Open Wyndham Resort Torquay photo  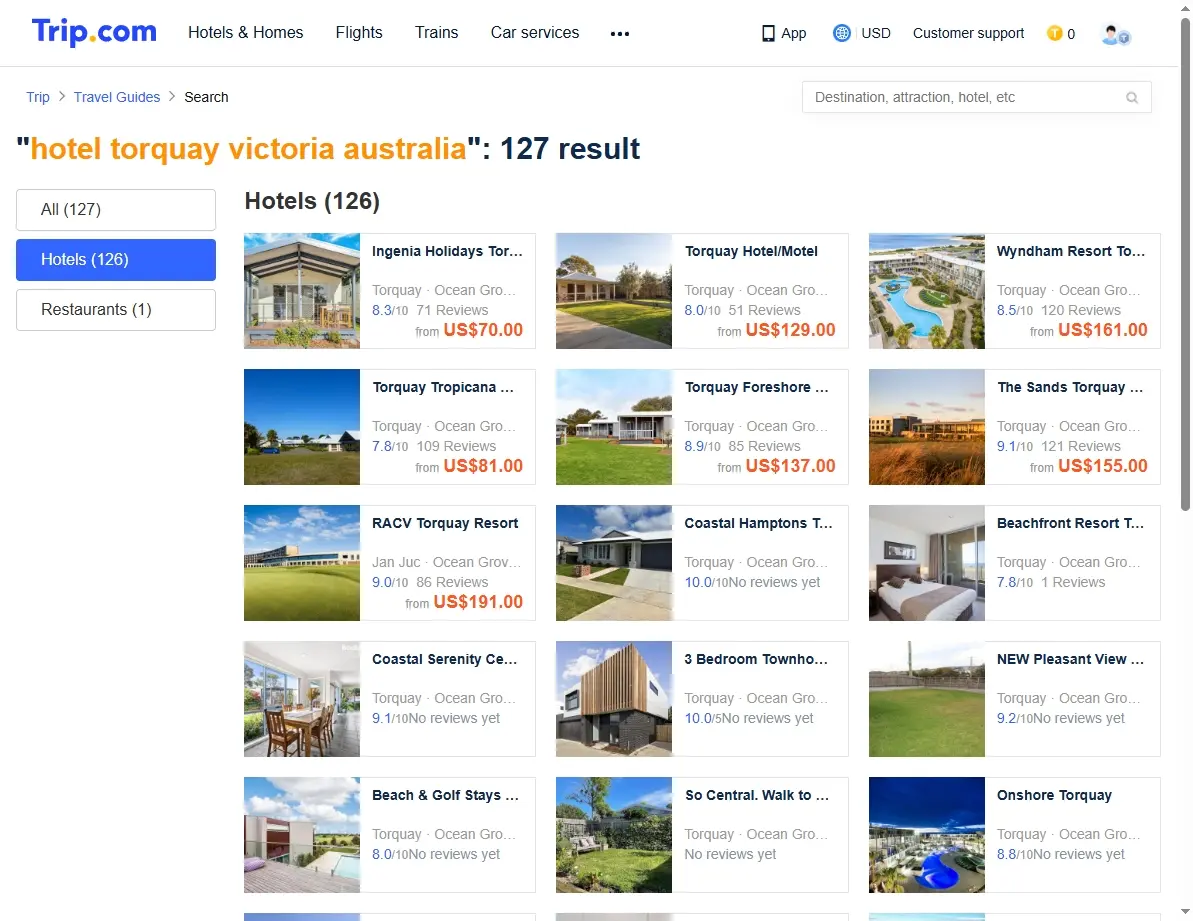tap(927, 291)
